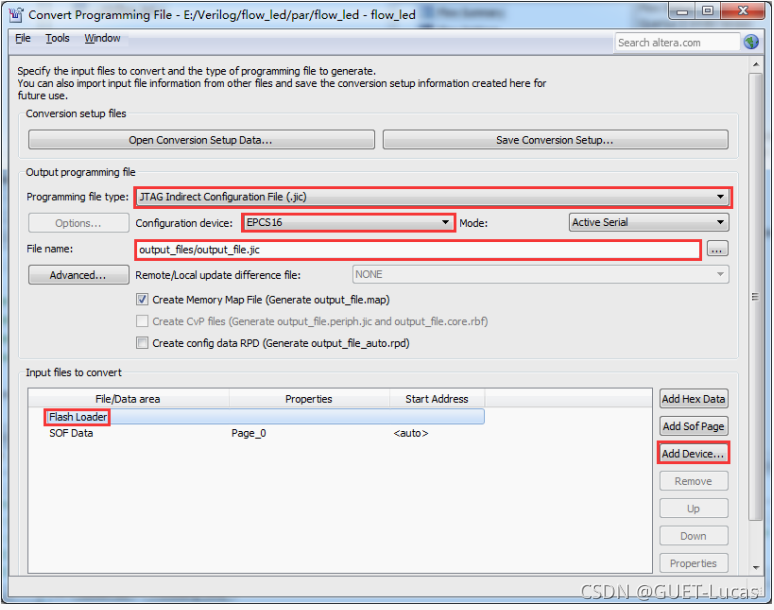This screenshot has height=610, width=774.
Task: Click the Start Address column header
Action: (437, 399)
